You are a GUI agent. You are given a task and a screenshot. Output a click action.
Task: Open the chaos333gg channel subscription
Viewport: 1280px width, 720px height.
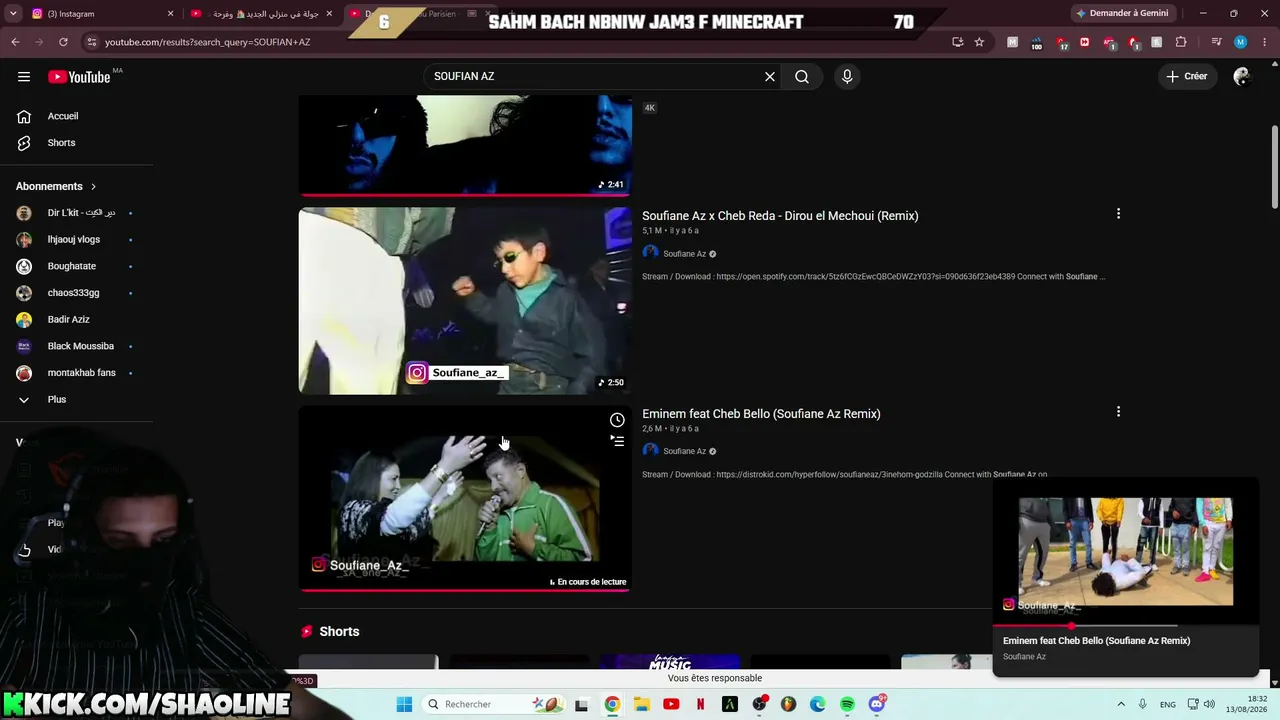coord(74,293)
